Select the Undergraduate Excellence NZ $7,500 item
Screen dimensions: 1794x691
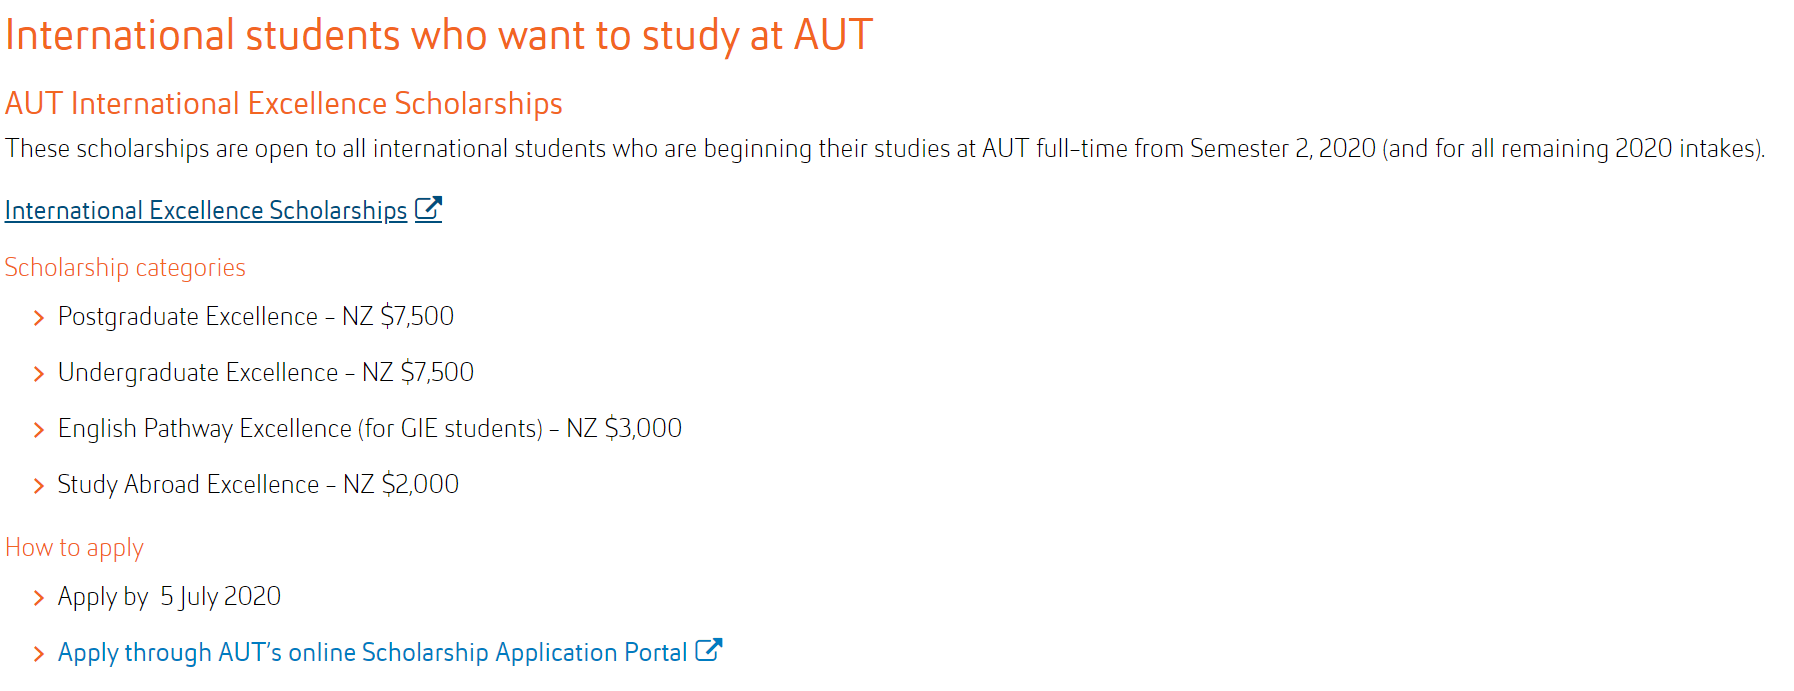coord(266,372)
